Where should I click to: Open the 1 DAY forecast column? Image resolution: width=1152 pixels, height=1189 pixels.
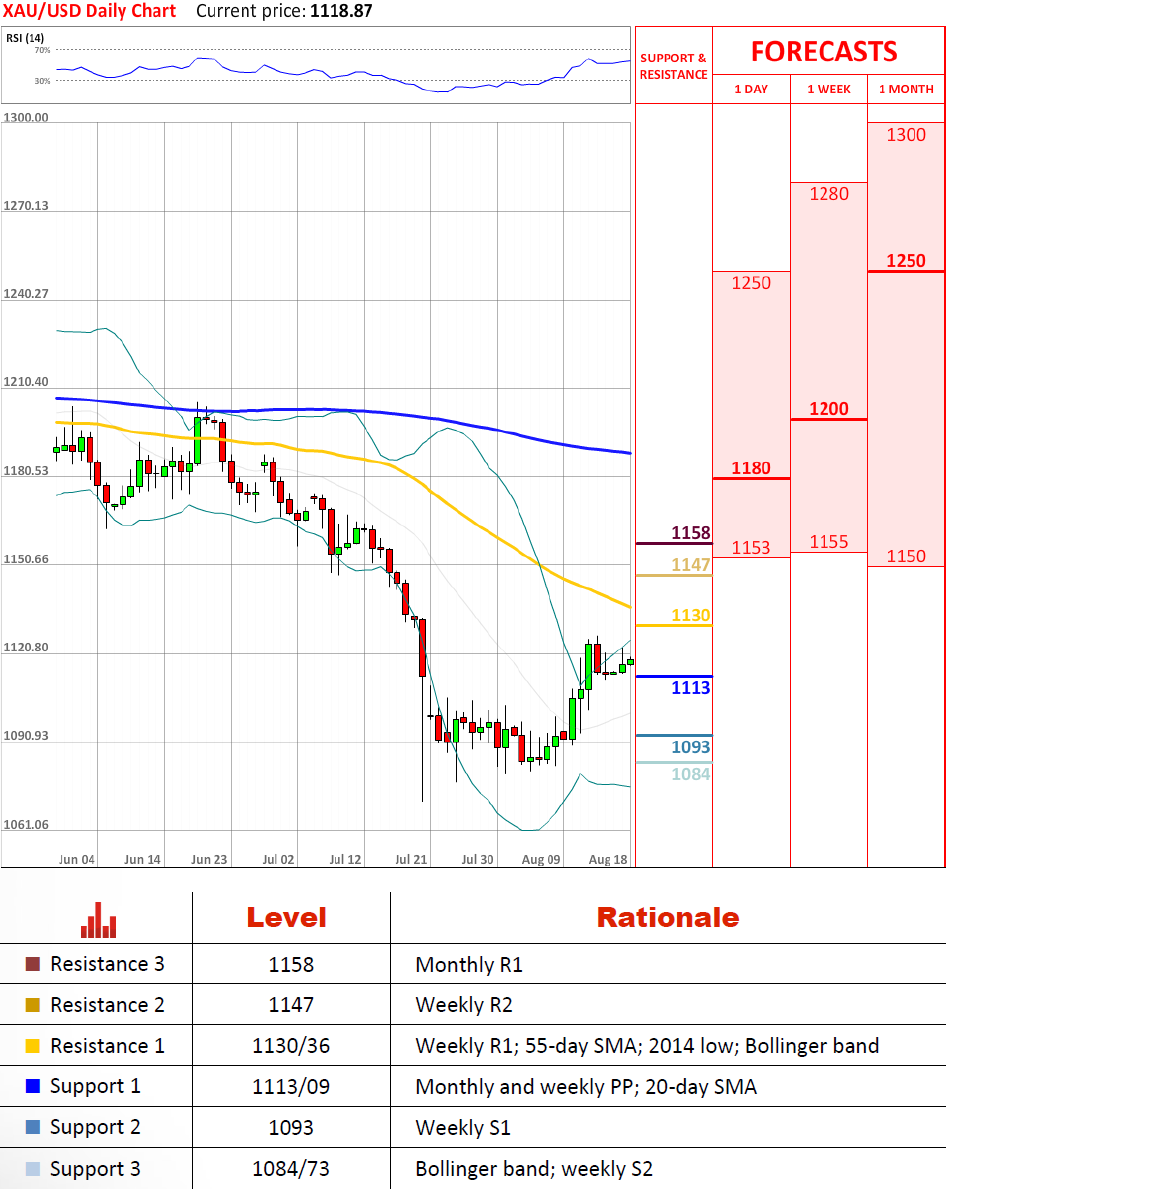751,89
